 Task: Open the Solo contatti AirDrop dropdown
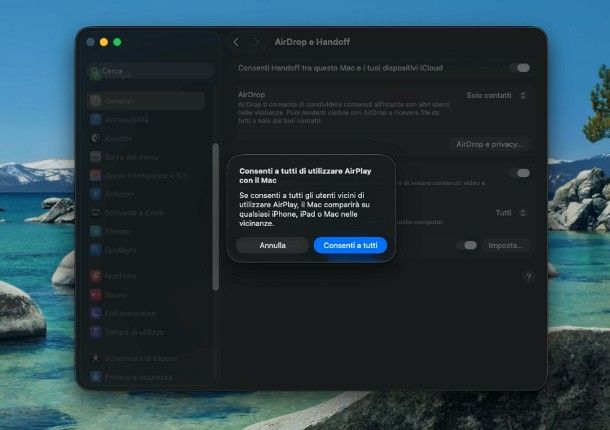(x=496, y=95)
